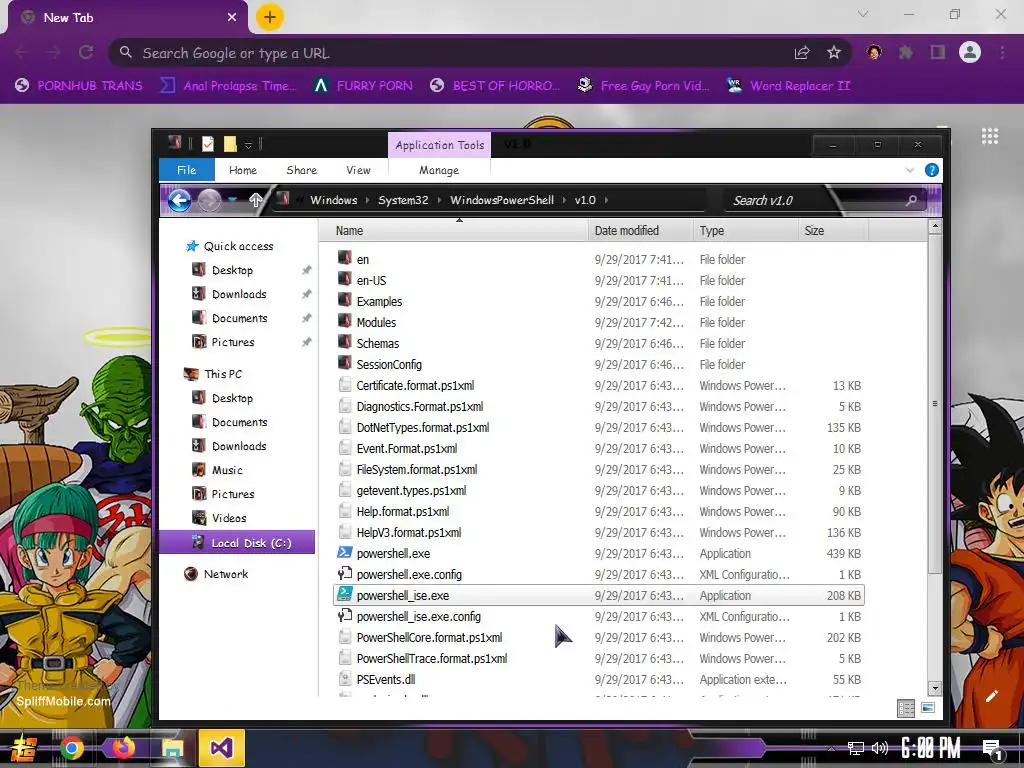Open Visual Studio from the taskbar
Viewport: 1024px width, 768px height.
tap(221, 747)
